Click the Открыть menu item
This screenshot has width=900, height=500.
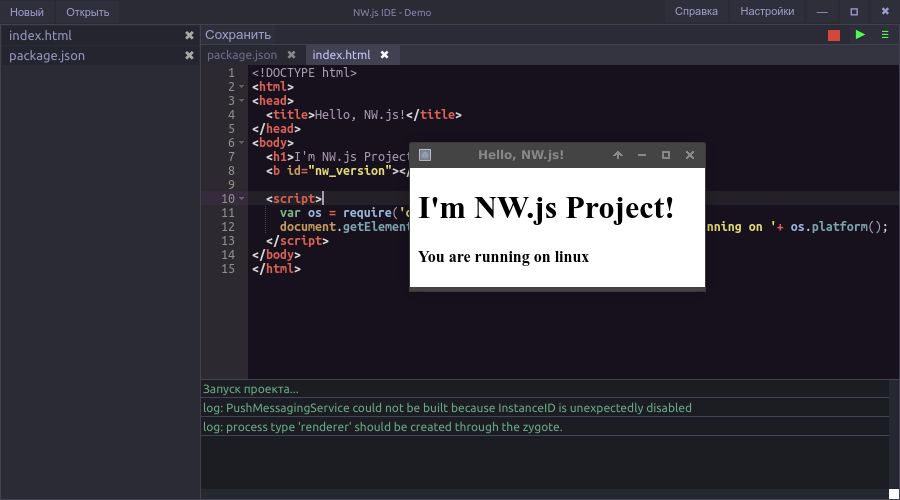click(x=87, y=12)
